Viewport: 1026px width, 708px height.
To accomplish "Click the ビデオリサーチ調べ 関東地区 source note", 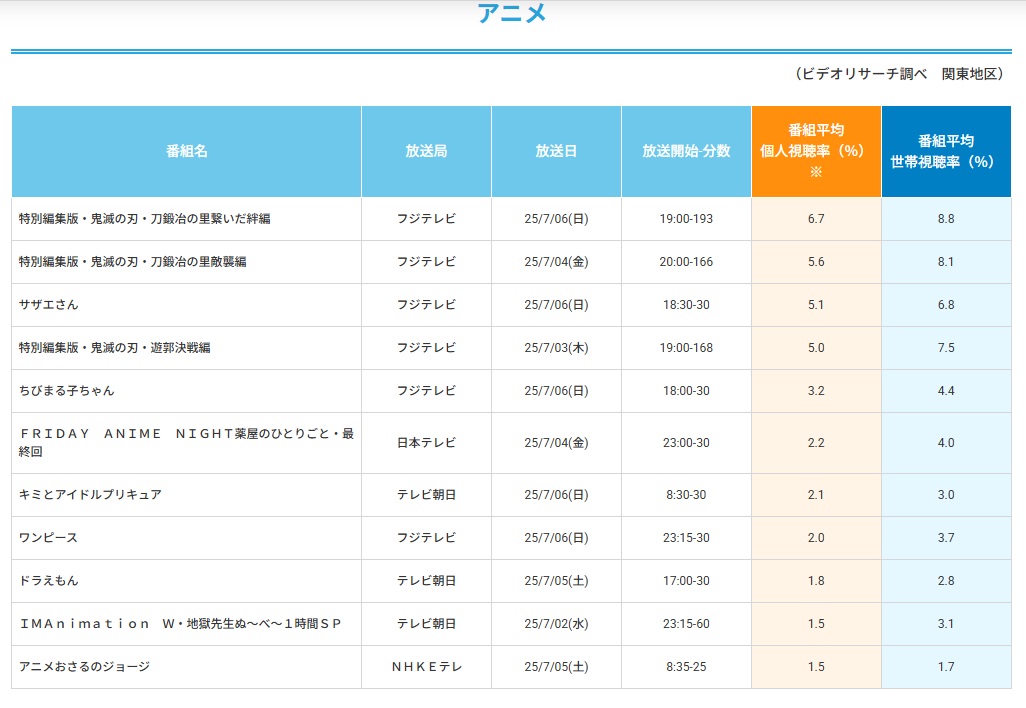I will (x=900, y=75).
